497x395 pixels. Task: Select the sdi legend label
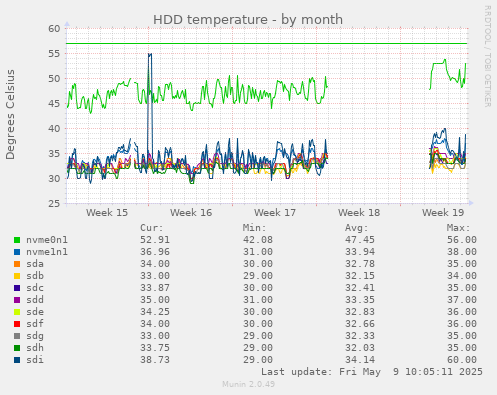click(35, 360)
